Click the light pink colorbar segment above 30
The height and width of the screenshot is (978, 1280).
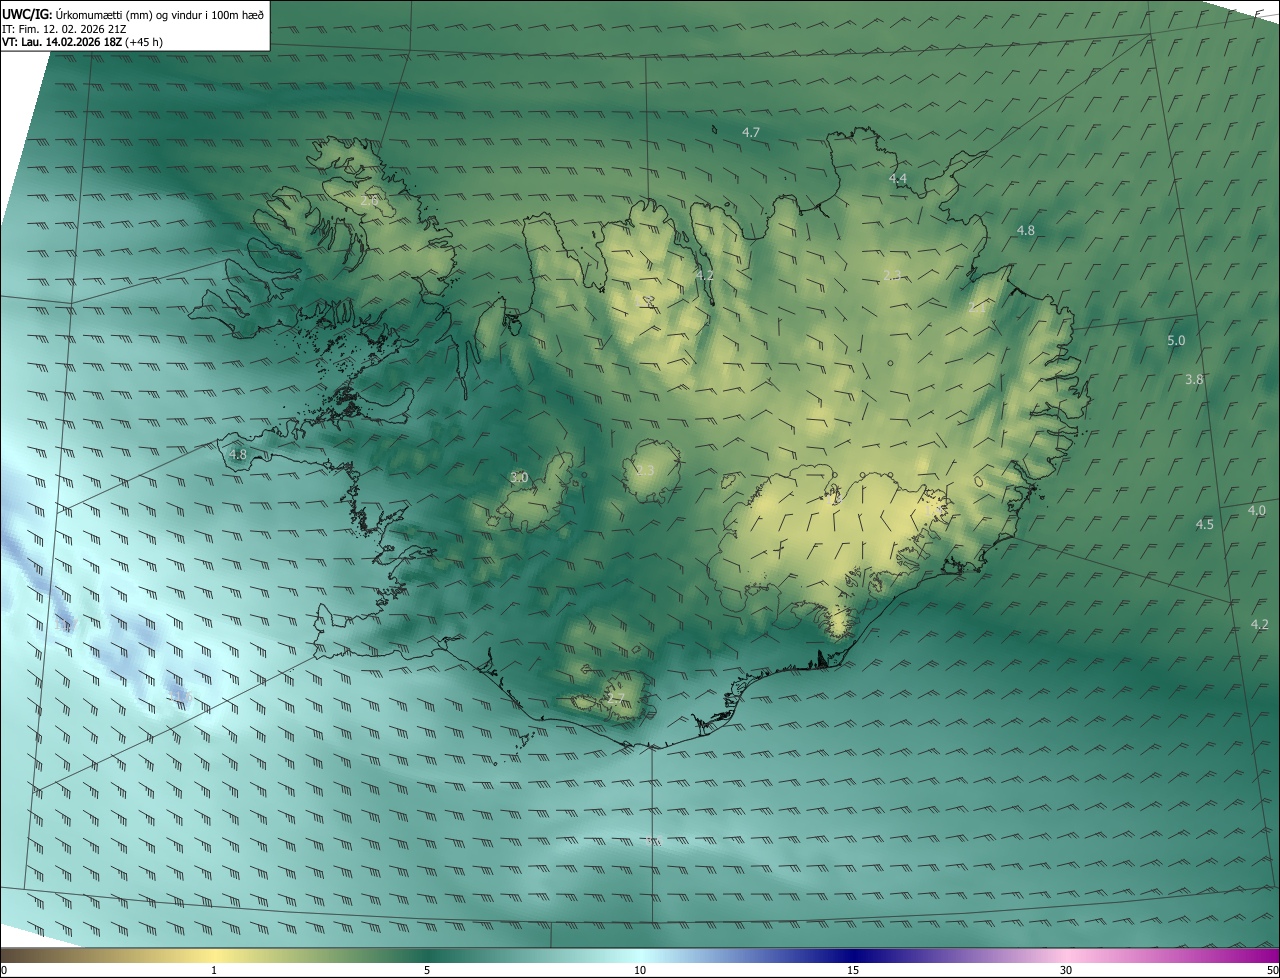pos(1066,955)
